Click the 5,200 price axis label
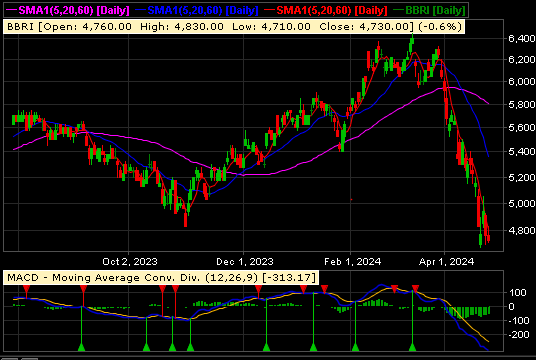536x360 pixels. pos(522,177)
